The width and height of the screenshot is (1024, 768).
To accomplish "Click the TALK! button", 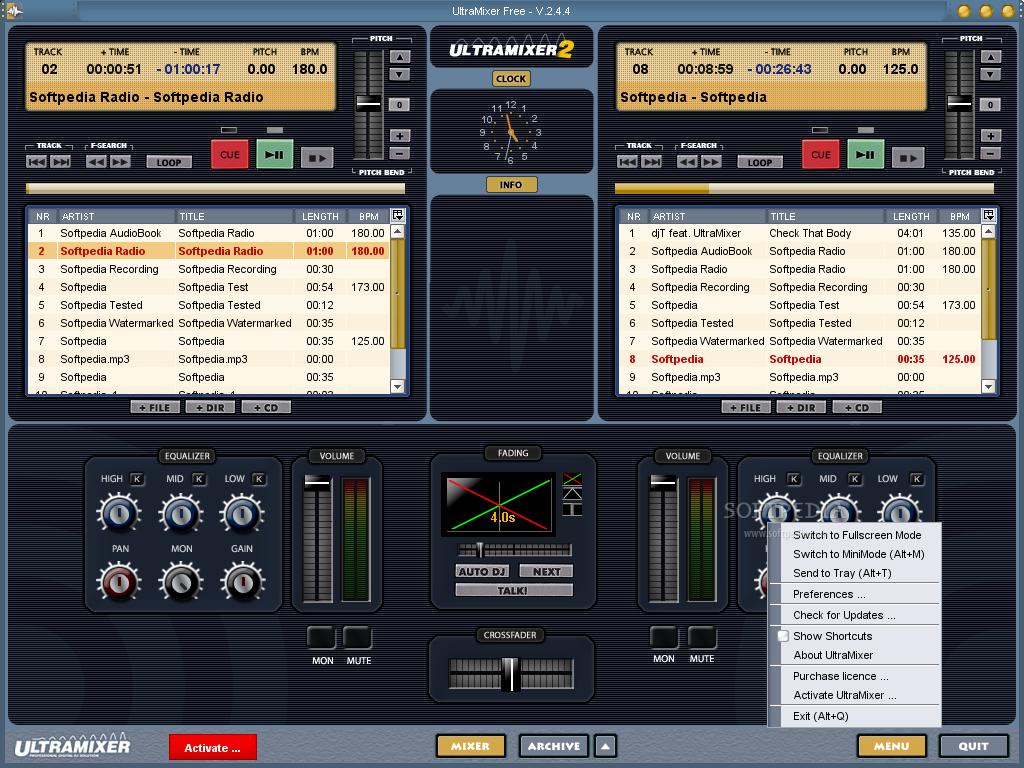I will coord(513,590).
